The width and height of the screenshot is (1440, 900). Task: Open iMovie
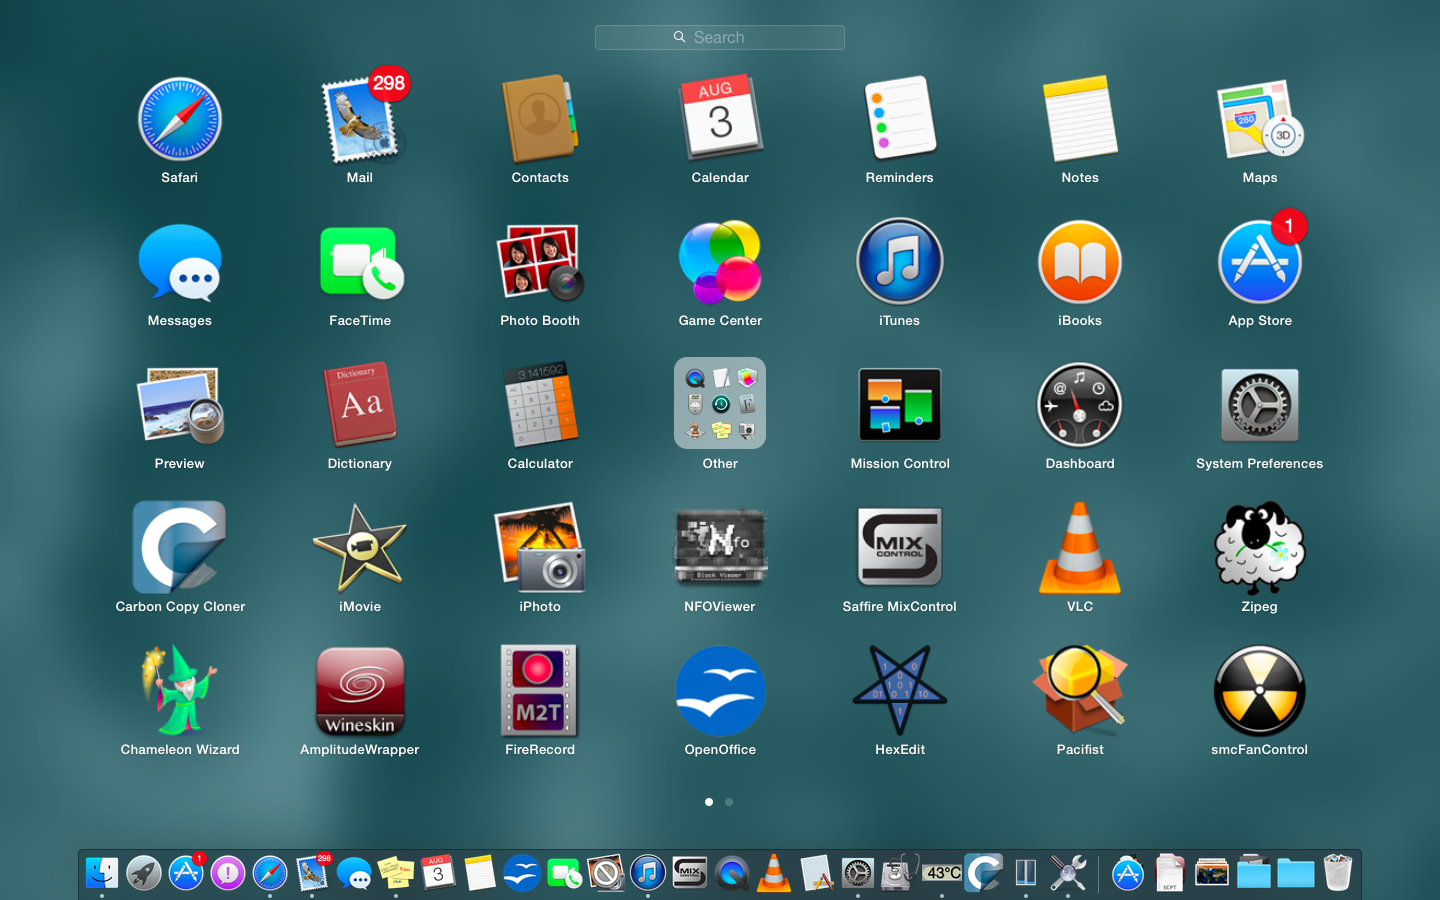[360, 548]
